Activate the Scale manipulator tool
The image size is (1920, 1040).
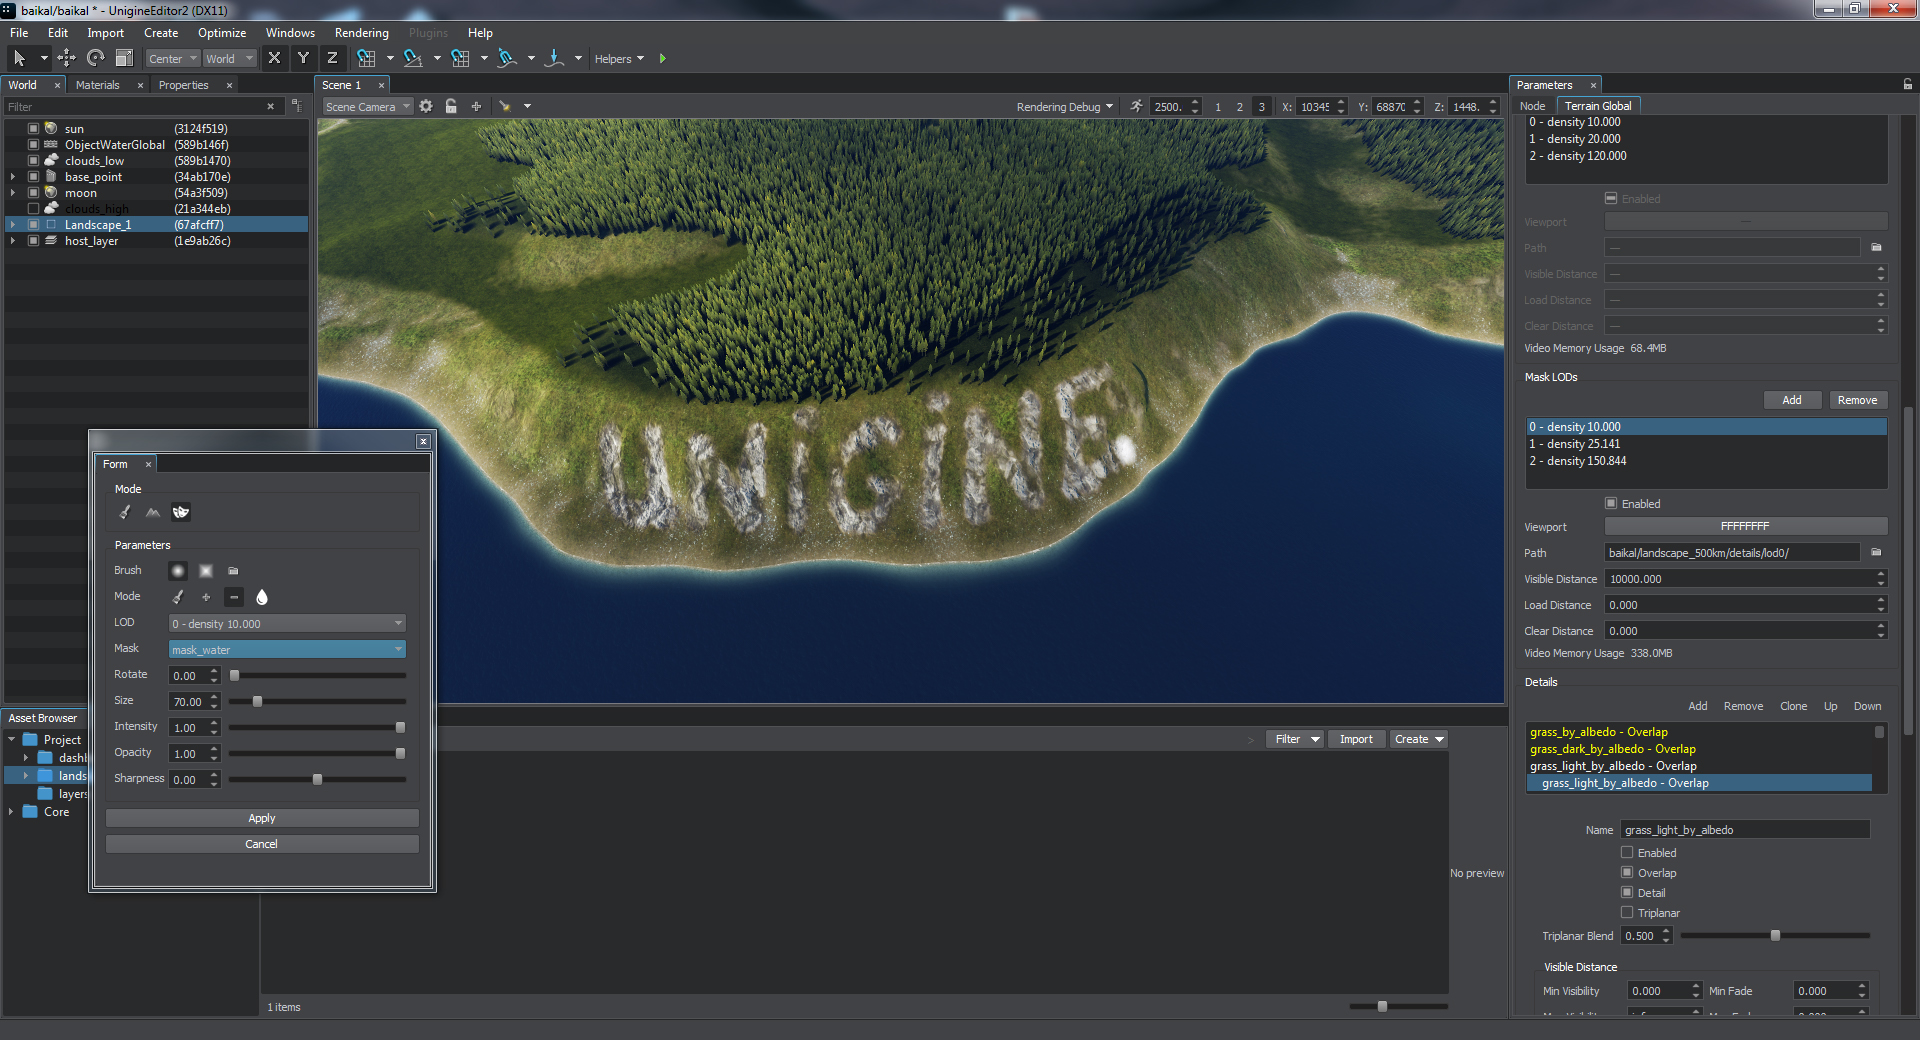coord(124,59)
